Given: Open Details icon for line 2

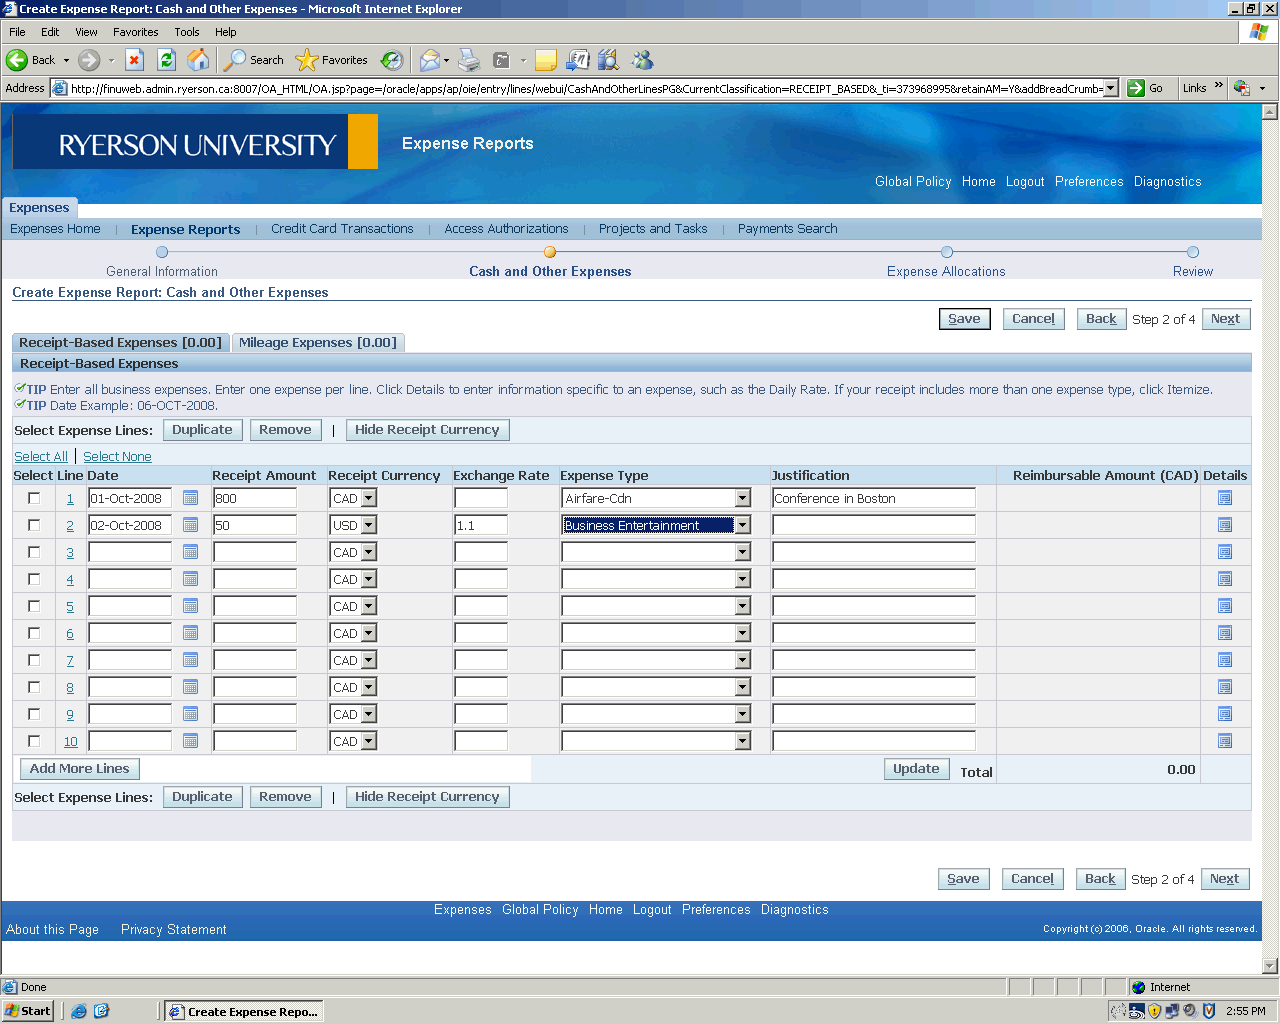Looking at the screenshot, I should click(x=1224, y=525).
